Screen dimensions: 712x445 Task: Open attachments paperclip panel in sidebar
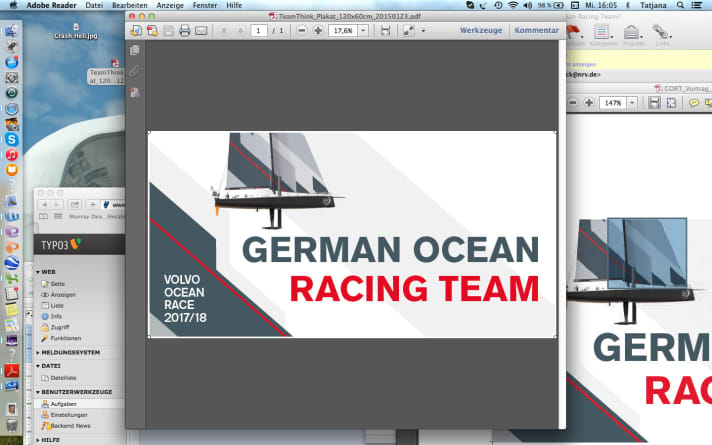[x=134, y=71]
